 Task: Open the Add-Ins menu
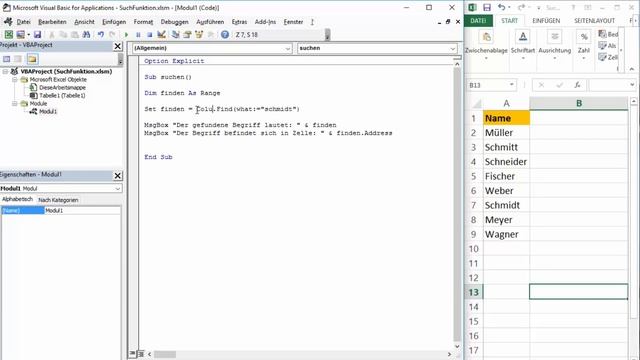[x=265, y=22]
